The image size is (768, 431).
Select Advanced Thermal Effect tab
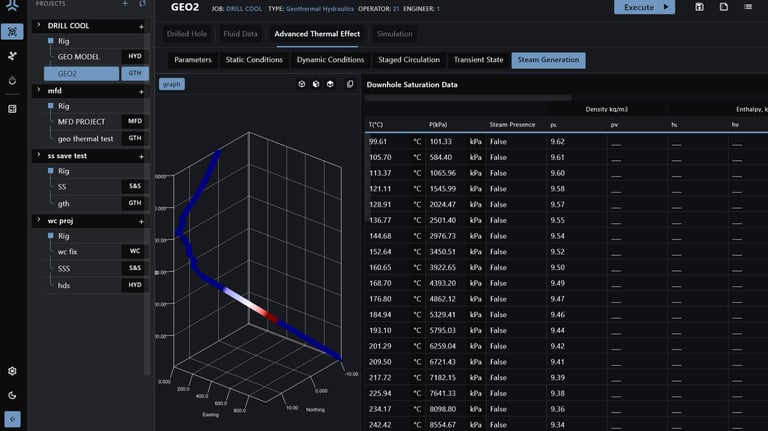click(317, 34)
